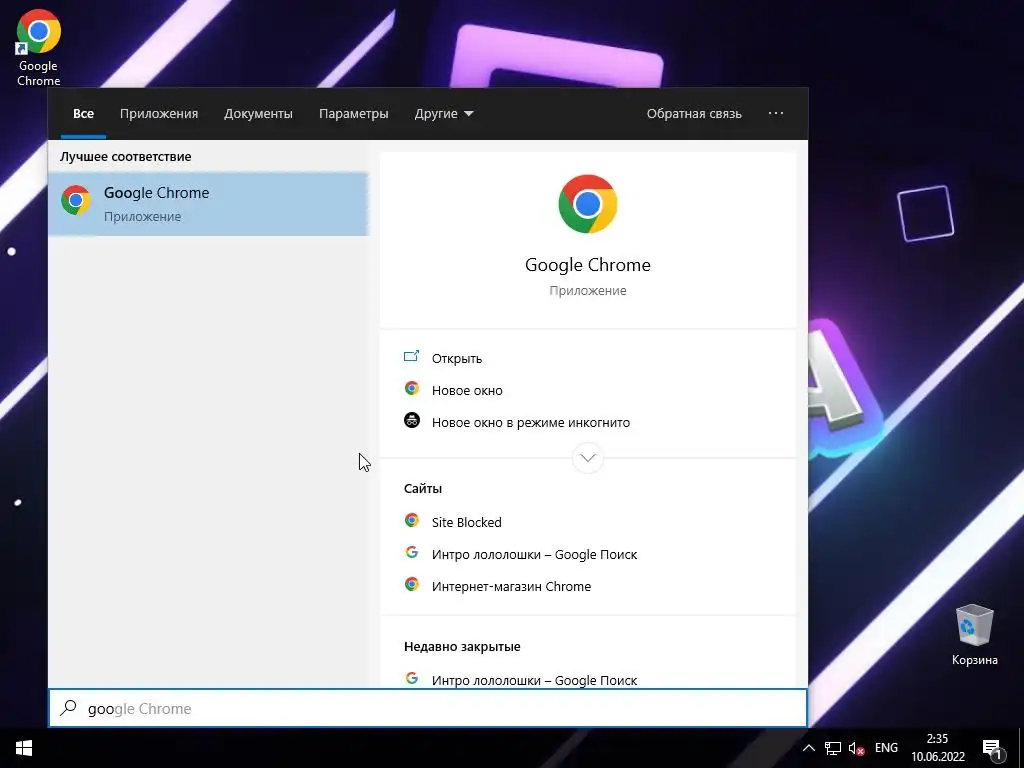Image resolution: width=1024 pixels, height=768 pixels.
Task: Show hidden tray icons arrow
Action: 808,748
